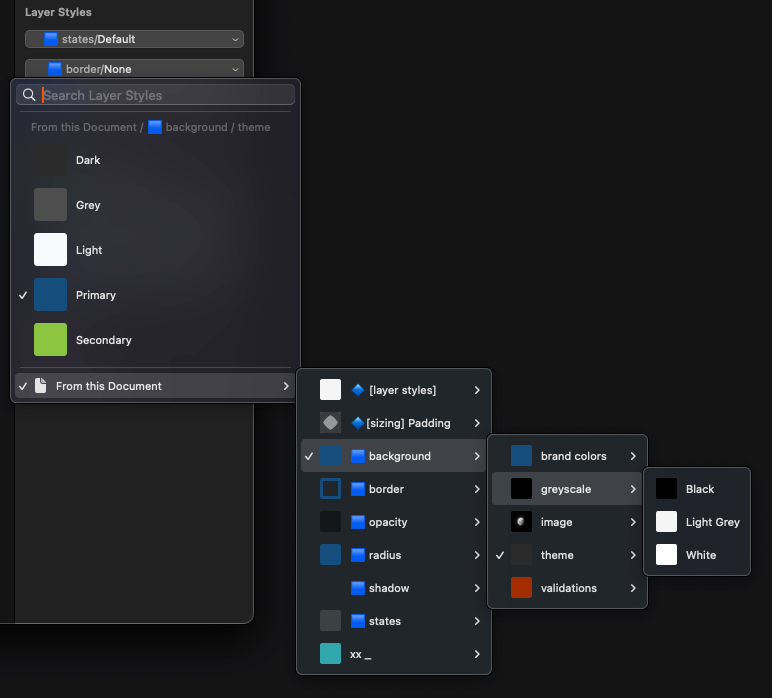Screen dimensions: 772x698
Task: Click the blue folder icon beside states
Action: [x=358, y=621]
